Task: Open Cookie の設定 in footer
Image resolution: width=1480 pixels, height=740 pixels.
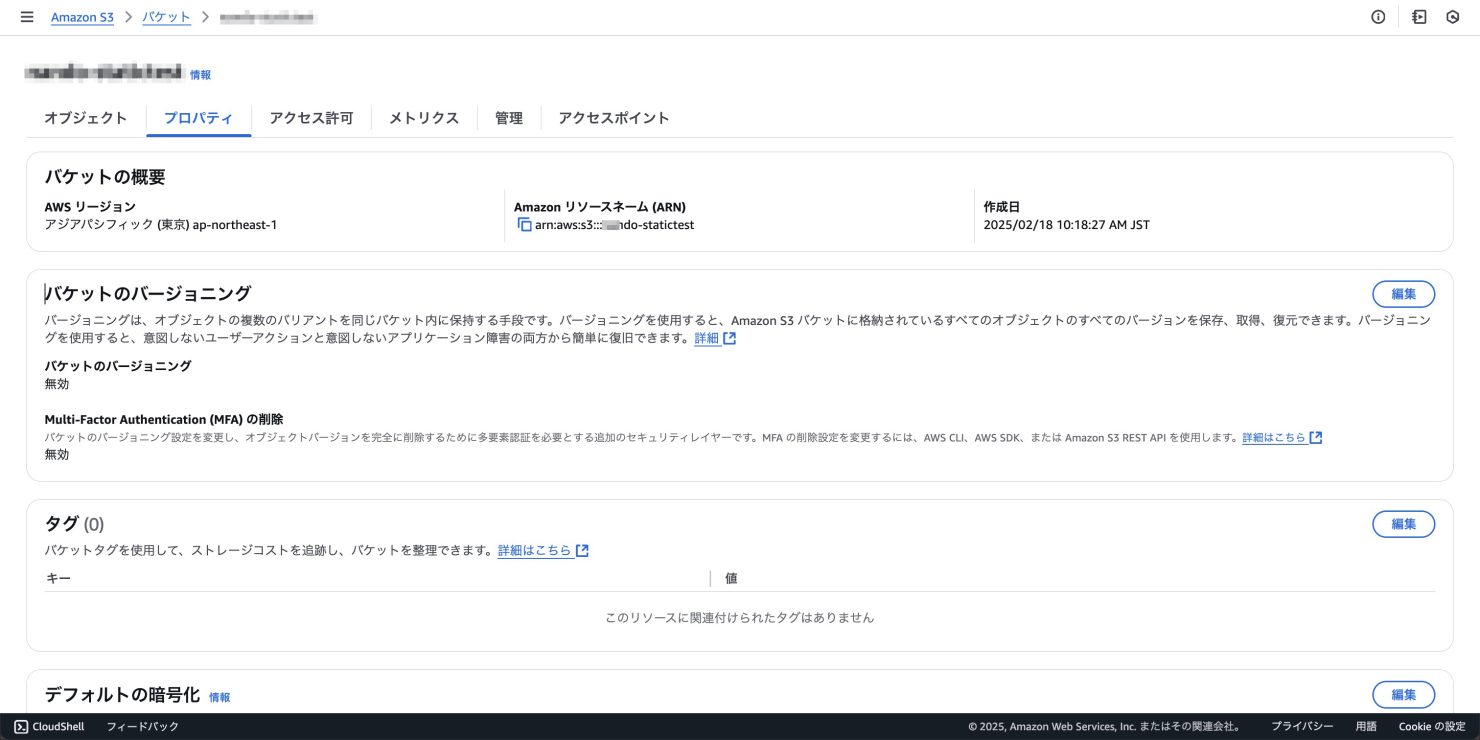Action: (1432, 727)
